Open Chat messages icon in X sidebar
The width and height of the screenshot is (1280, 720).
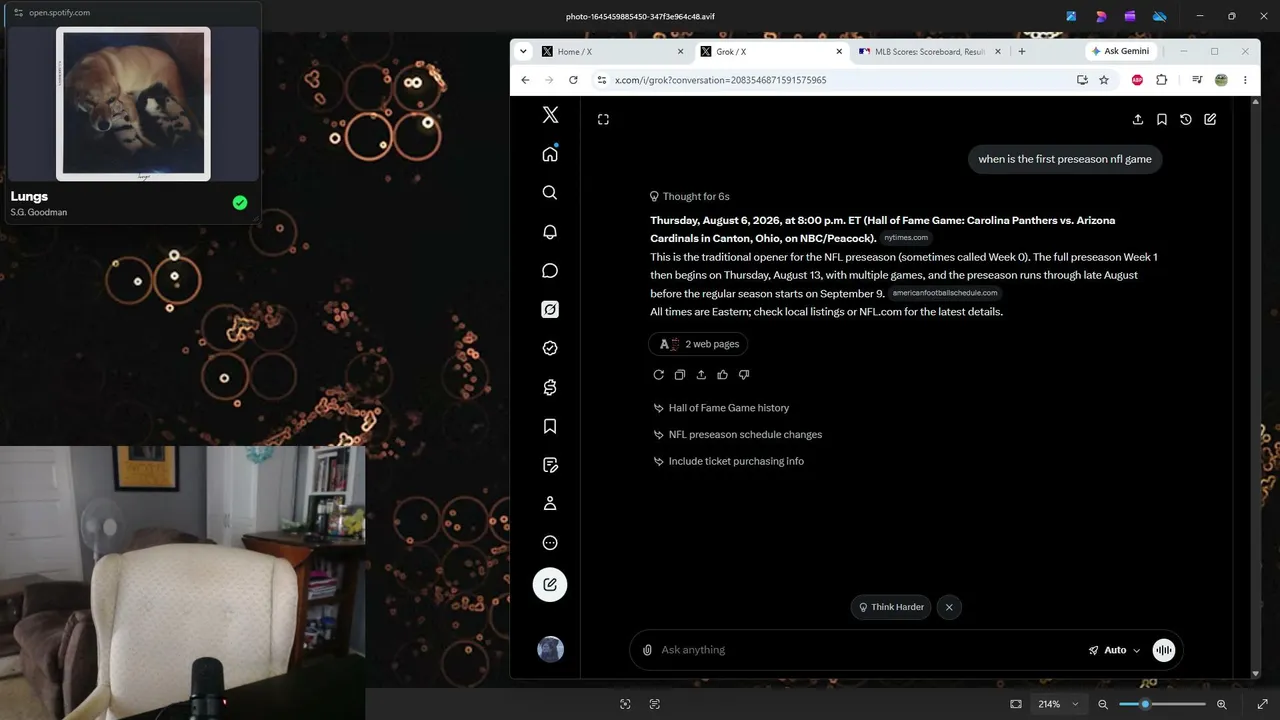point(550,271)
